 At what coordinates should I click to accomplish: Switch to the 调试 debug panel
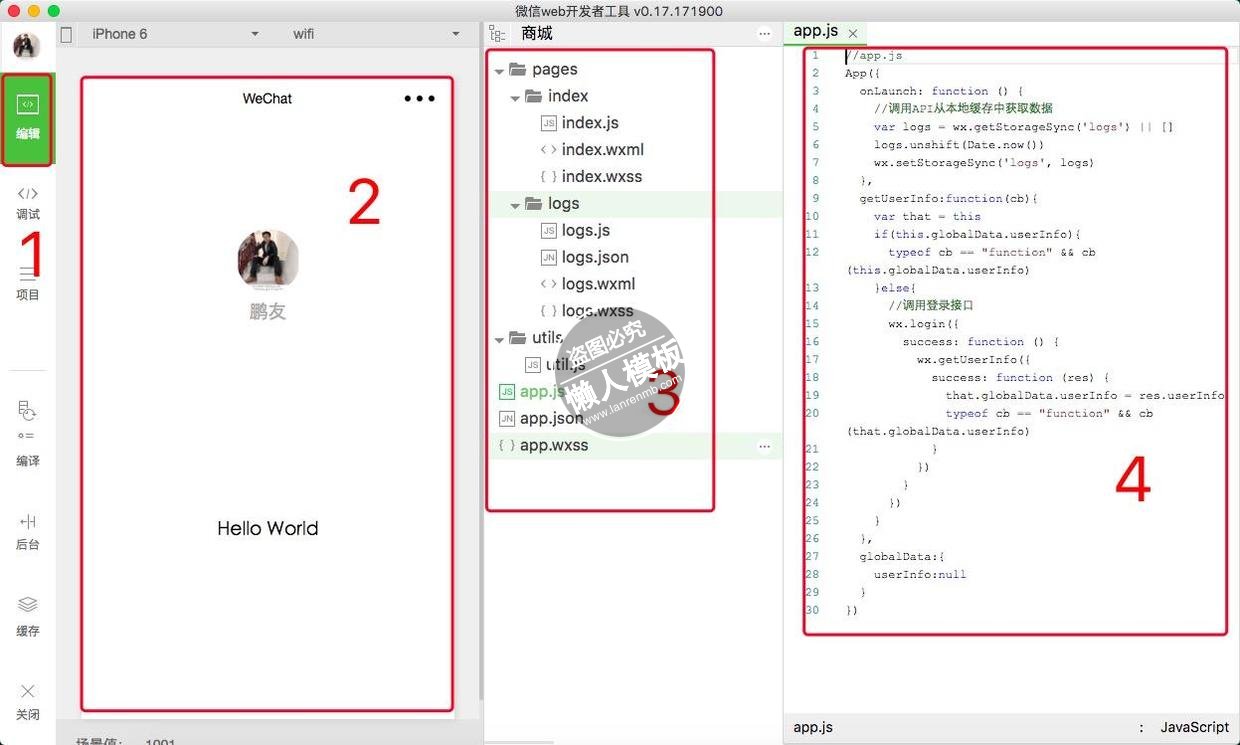28,202
